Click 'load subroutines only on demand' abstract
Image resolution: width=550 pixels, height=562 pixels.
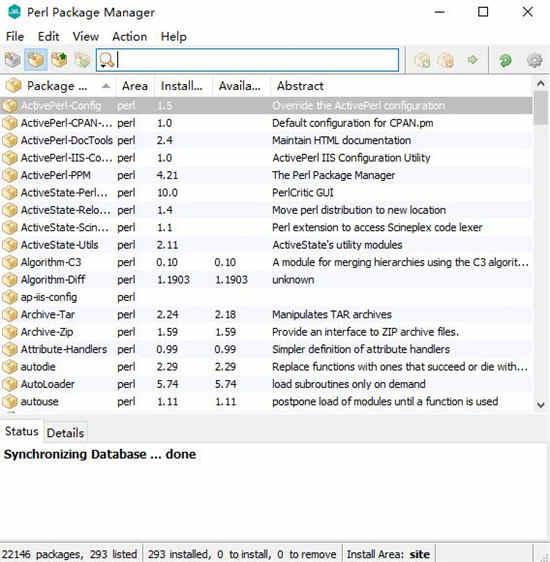349,384
